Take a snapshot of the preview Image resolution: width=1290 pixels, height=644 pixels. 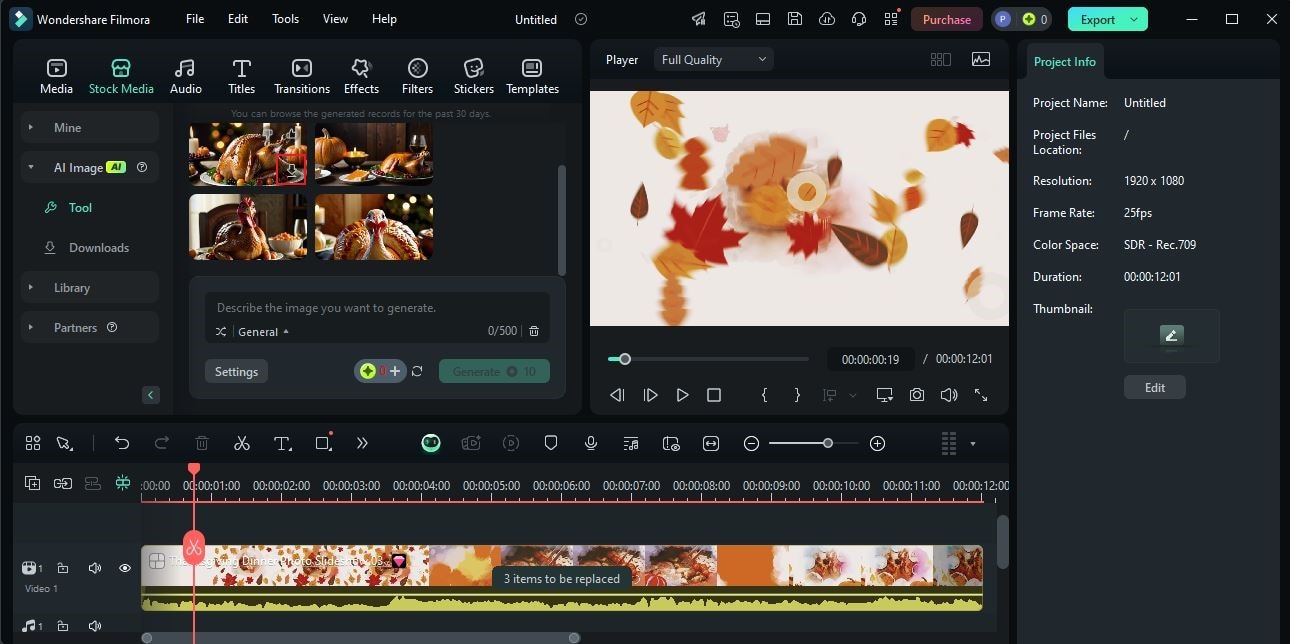click(x=917, y=395)
